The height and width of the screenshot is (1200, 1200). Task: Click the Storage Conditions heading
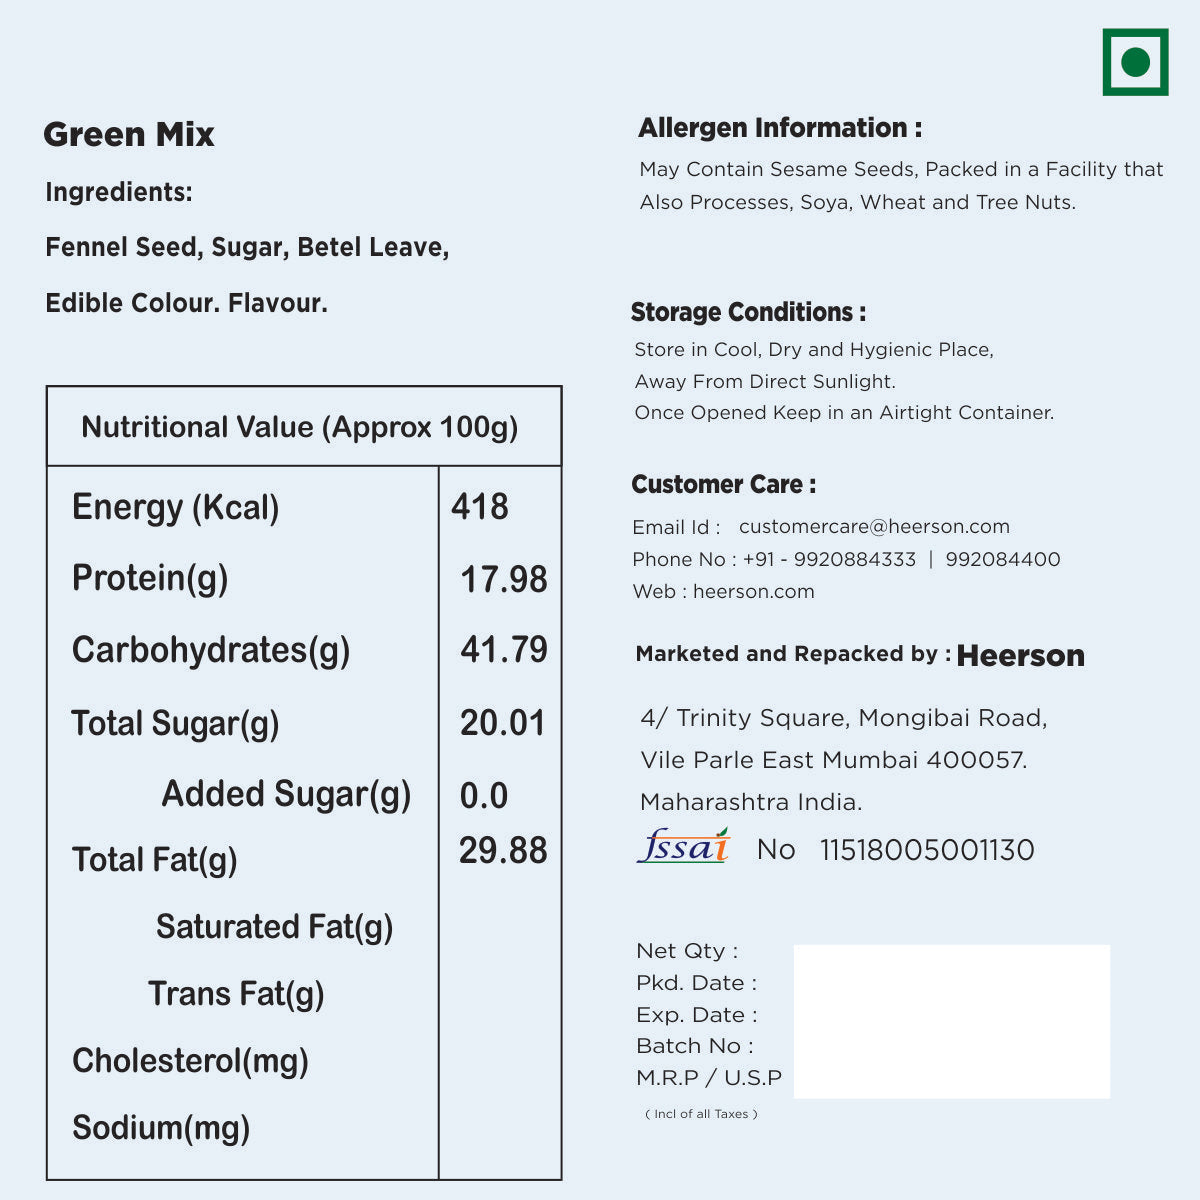(748, 312)
